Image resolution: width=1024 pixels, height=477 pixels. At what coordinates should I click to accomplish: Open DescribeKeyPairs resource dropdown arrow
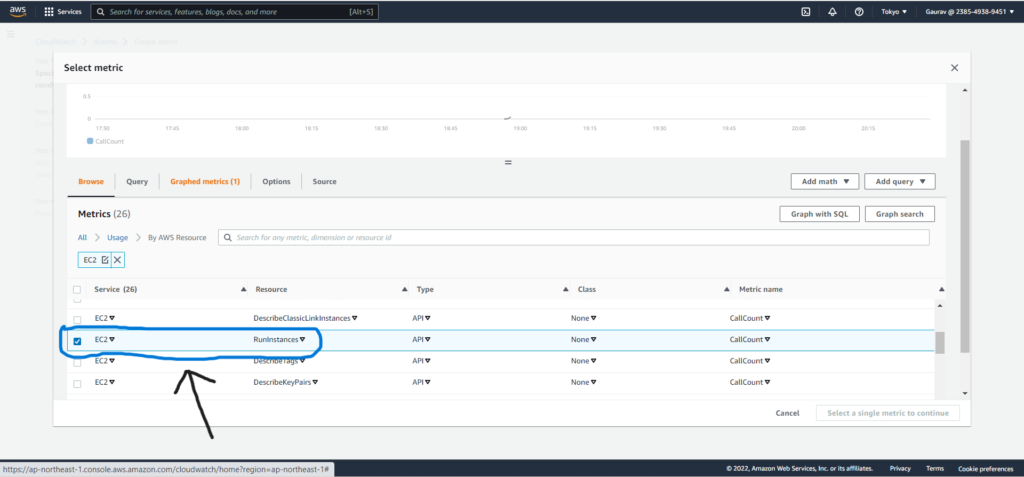tap(315, 382)
